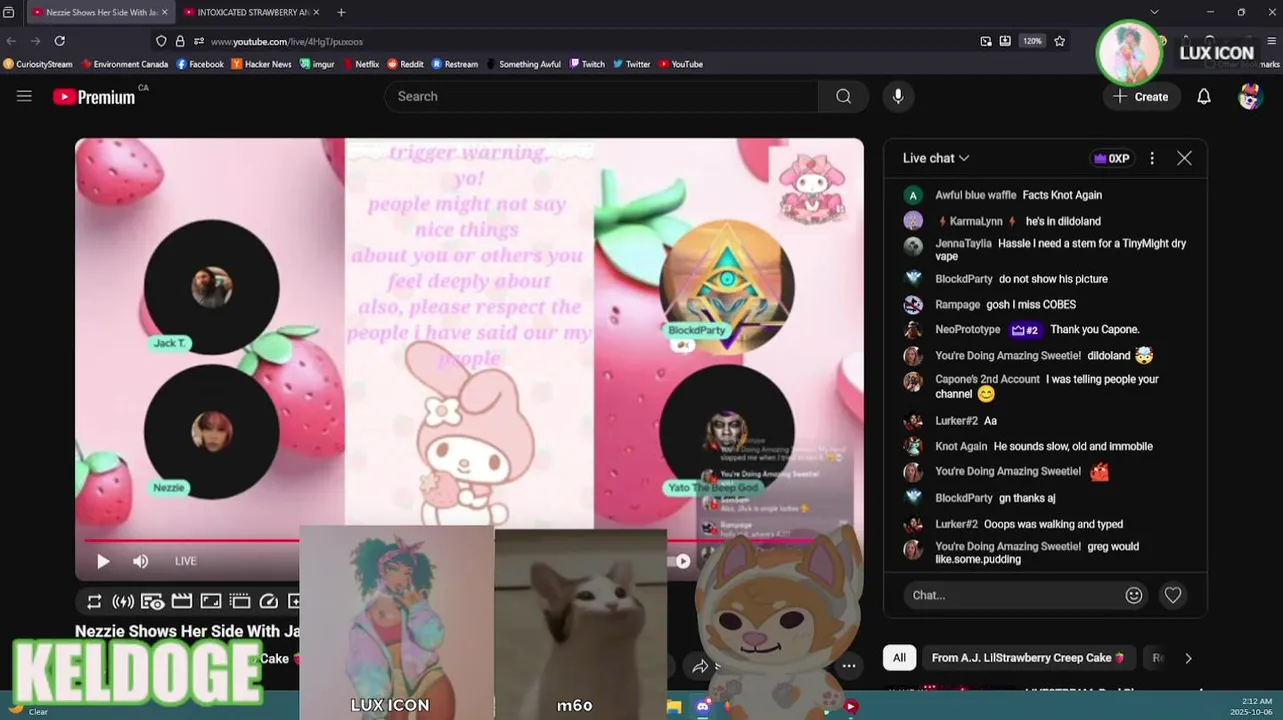Open the Twitch bookmark
This screenshot has height=720, width=1283.
pos(587,64)
